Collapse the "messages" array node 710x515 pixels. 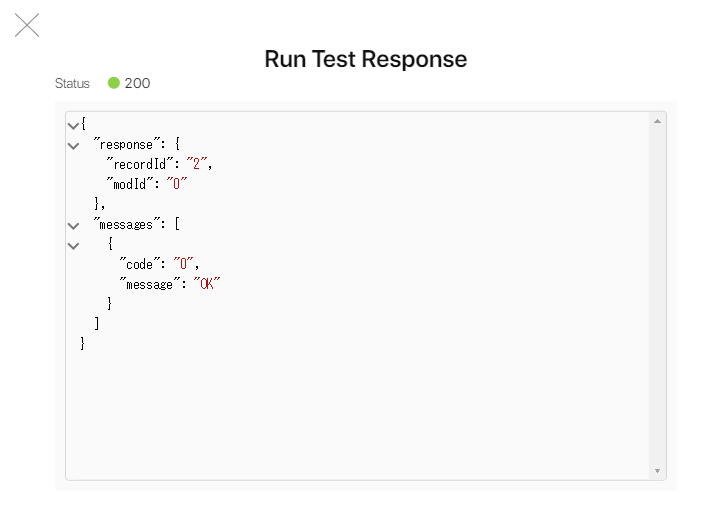(x=73, y=226)
